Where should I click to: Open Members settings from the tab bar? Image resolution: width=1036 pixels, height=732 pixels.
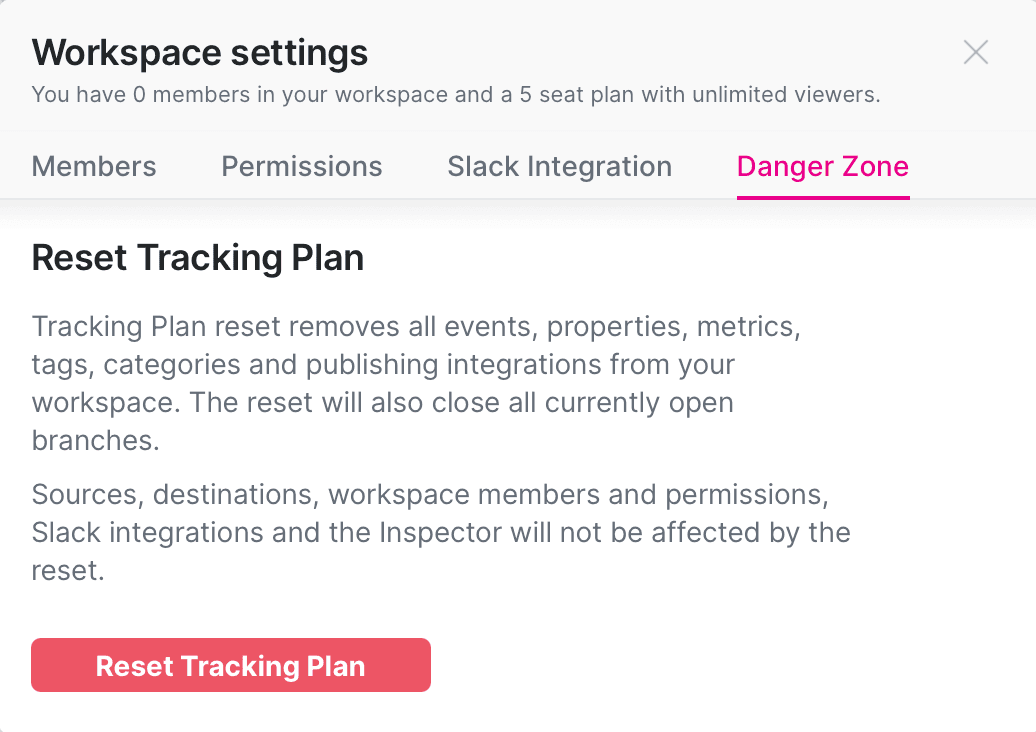click(93, 166)
